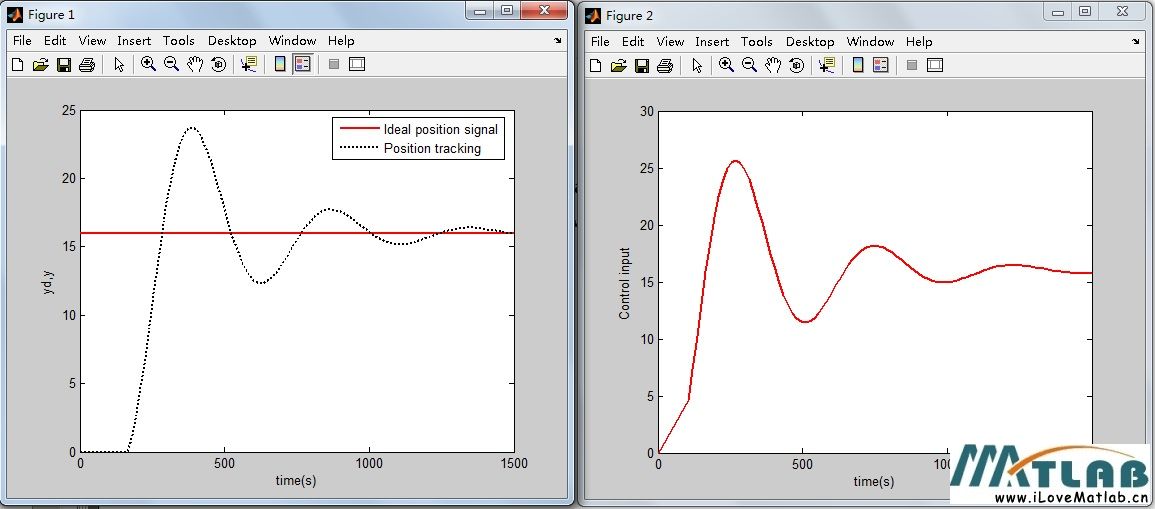
Task: Click Hide Plot Tools icon in Figure 1
Action: click(334, 64)
